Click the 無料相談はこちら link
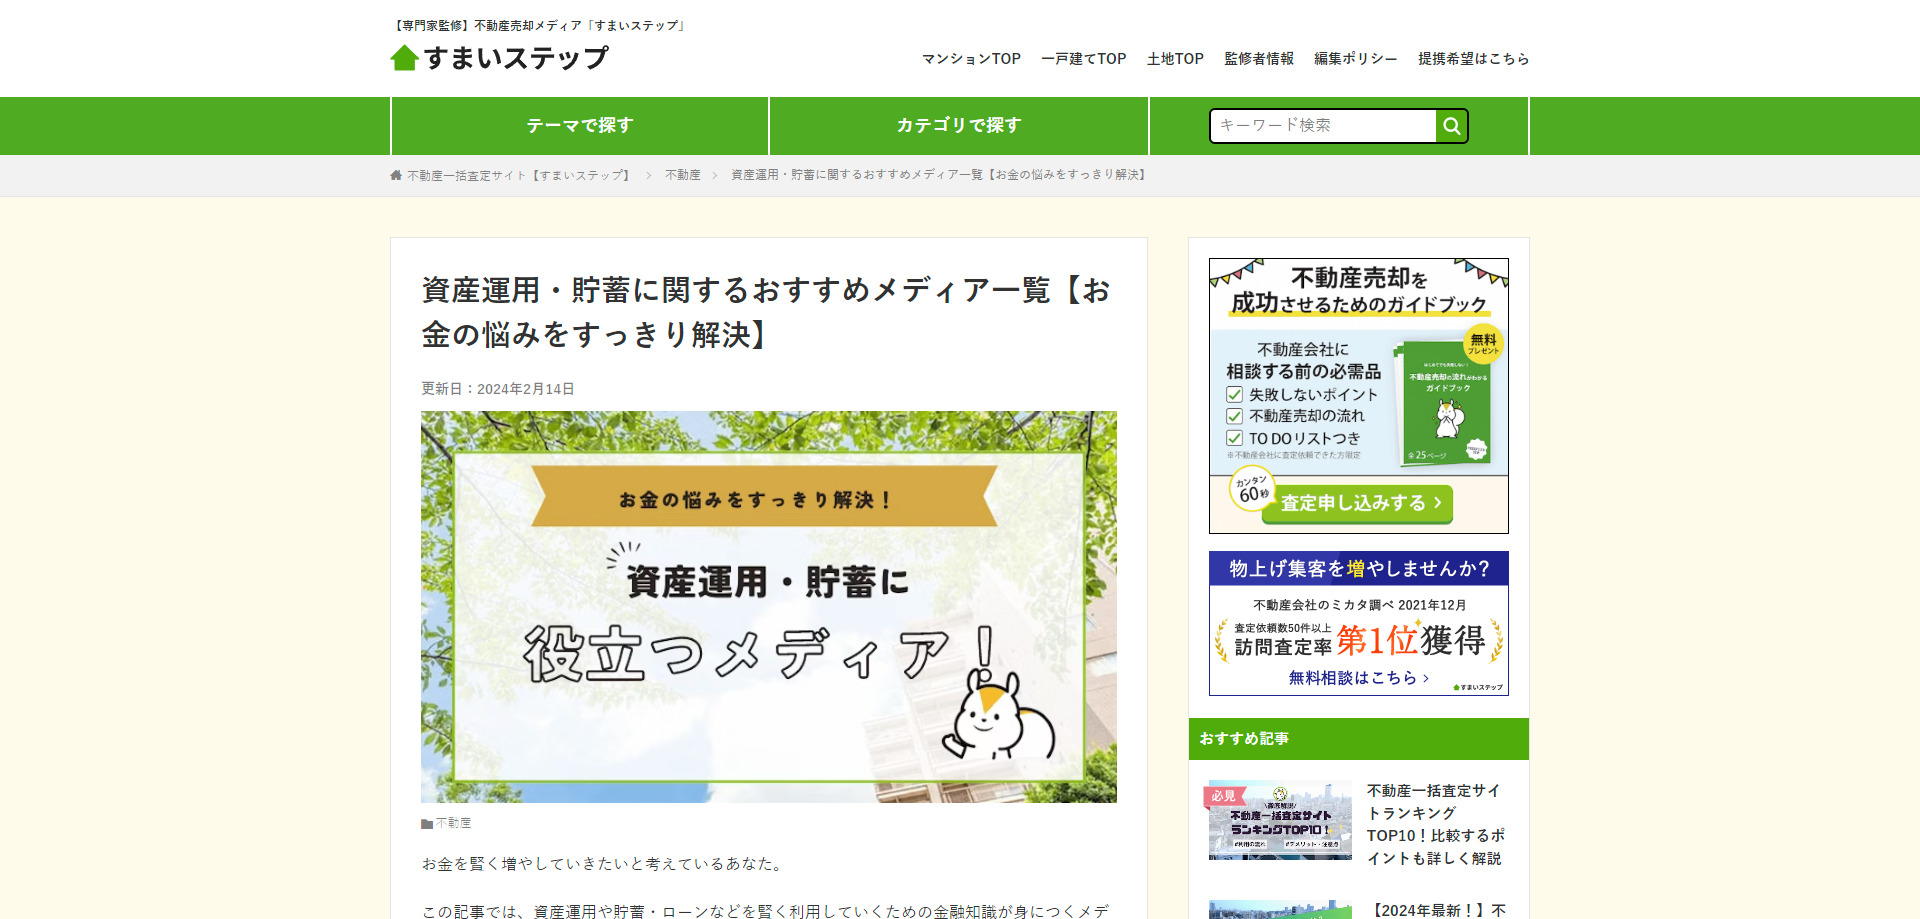The height and width of the screenshot is (919, 1920). pyautogui.click(x=1357, y=678)
